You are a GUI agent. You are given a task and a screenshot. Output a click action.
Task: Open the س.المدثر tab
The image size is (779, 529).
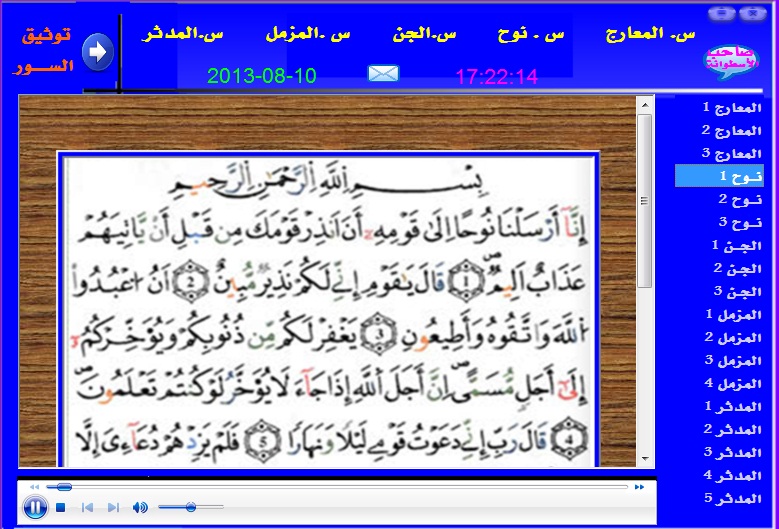tap(182, 34)
